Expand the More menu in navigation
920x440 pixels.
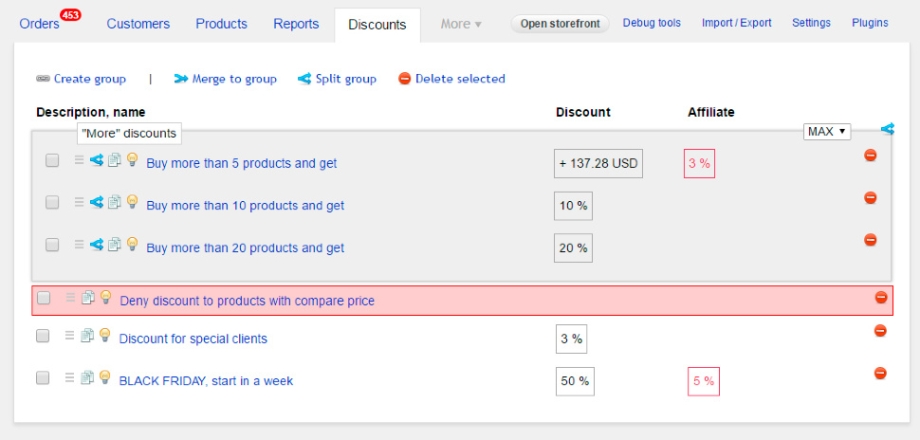[461, 23]
